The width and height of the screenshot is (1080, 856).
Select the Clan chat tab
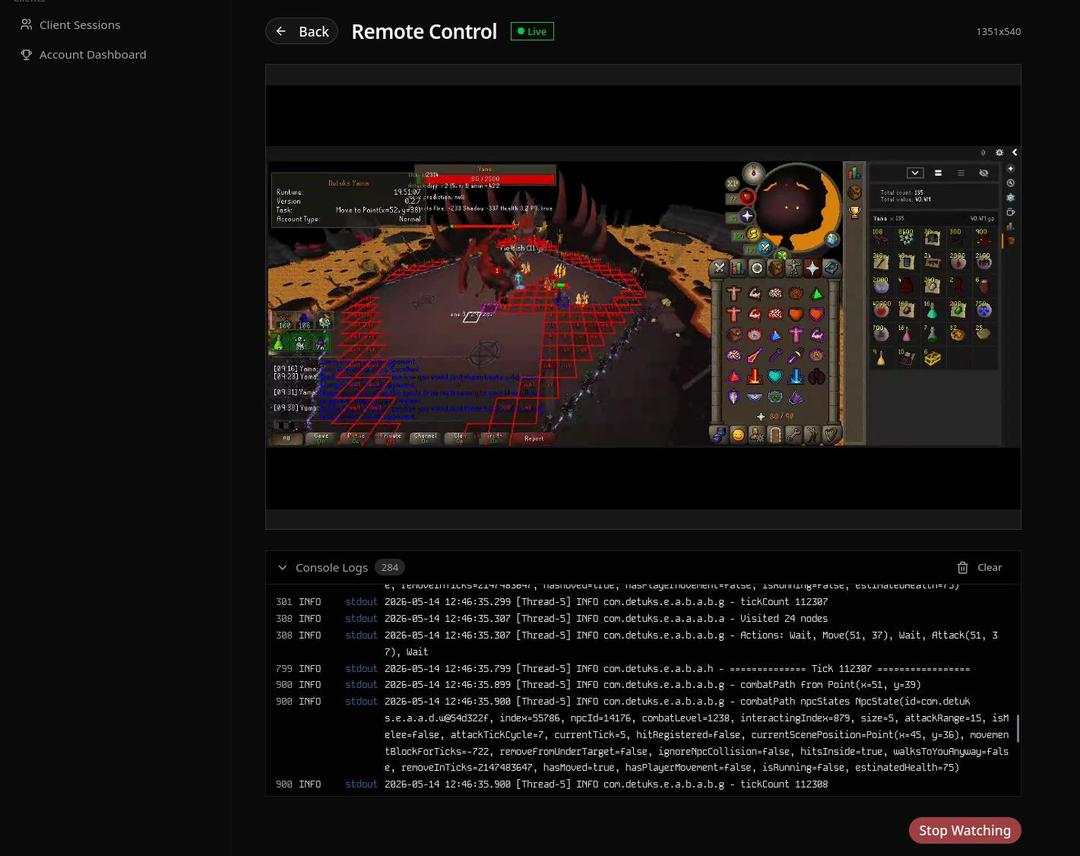(459, 438)
